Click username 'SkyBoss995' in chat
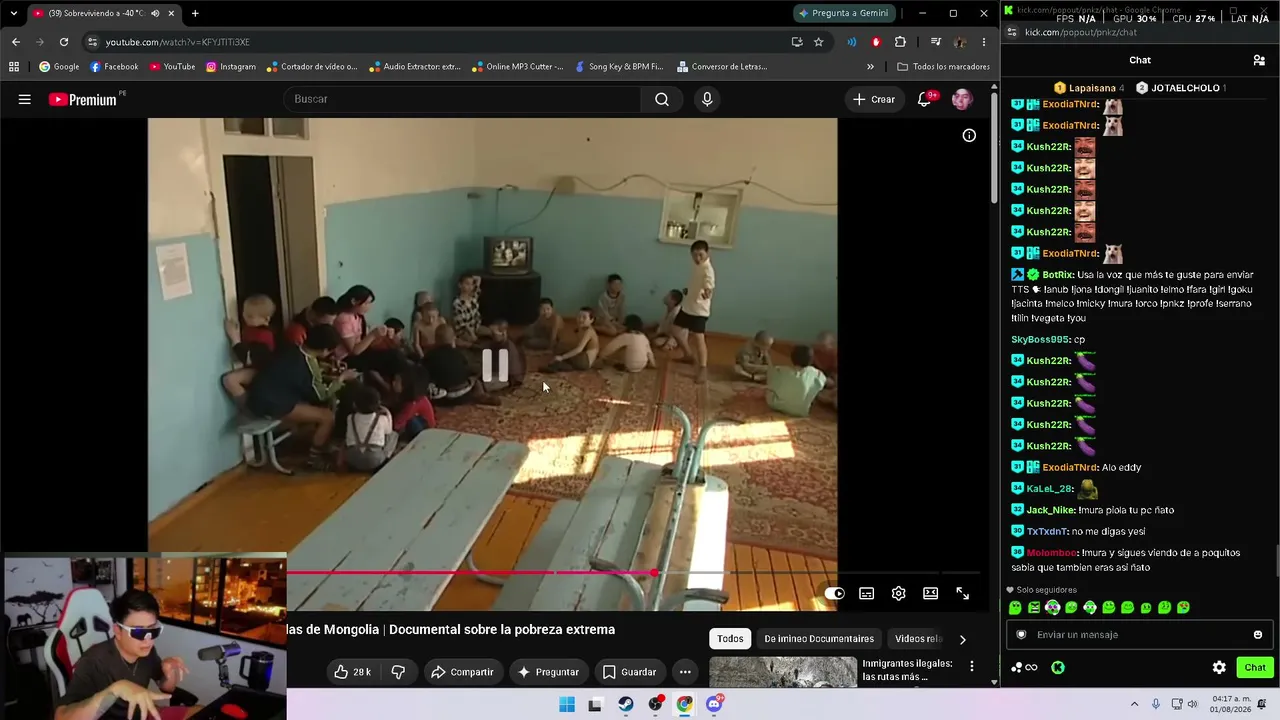Screen dimensions: 1280x720 (1040, 340)
